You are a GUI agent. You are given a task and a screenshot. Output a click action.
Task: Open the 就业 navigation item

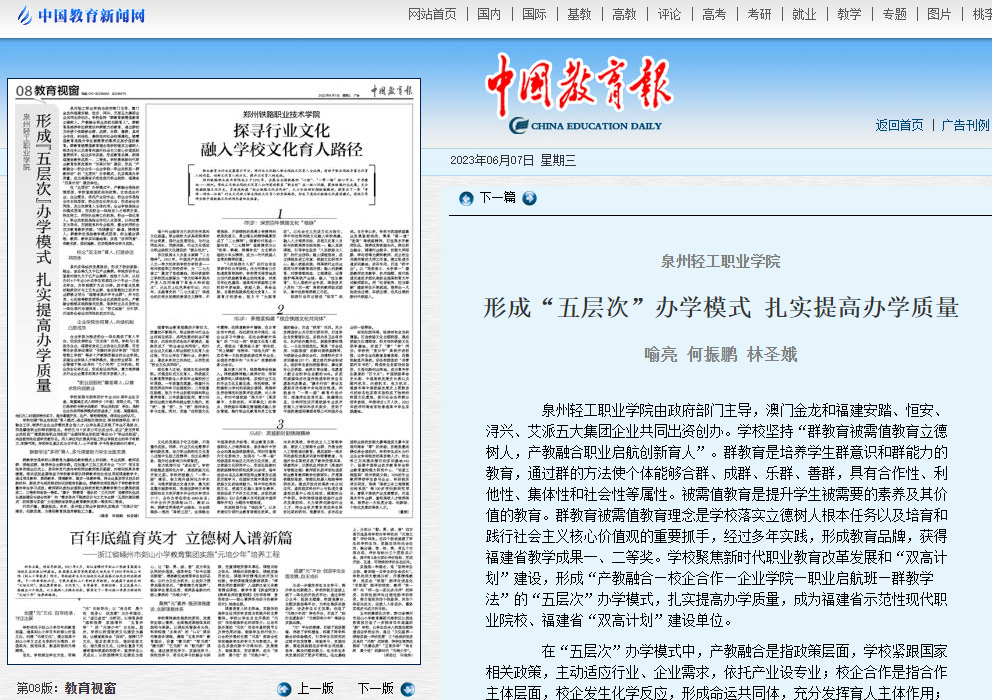coord(804,14)
